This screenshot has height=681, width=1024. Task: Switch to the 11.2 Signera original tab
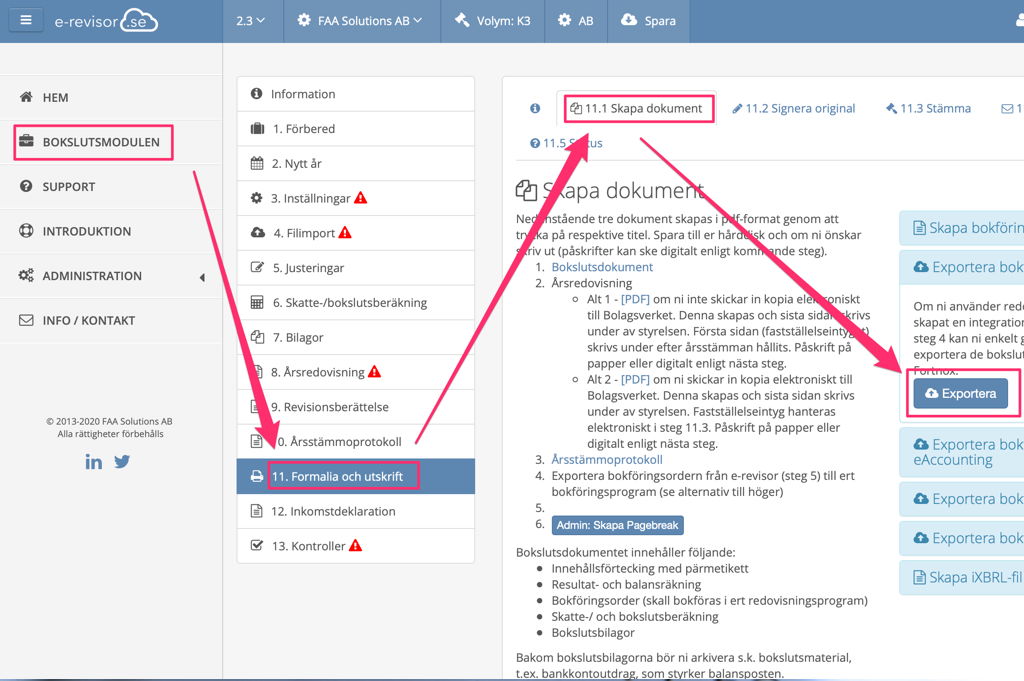pos(793,108)
